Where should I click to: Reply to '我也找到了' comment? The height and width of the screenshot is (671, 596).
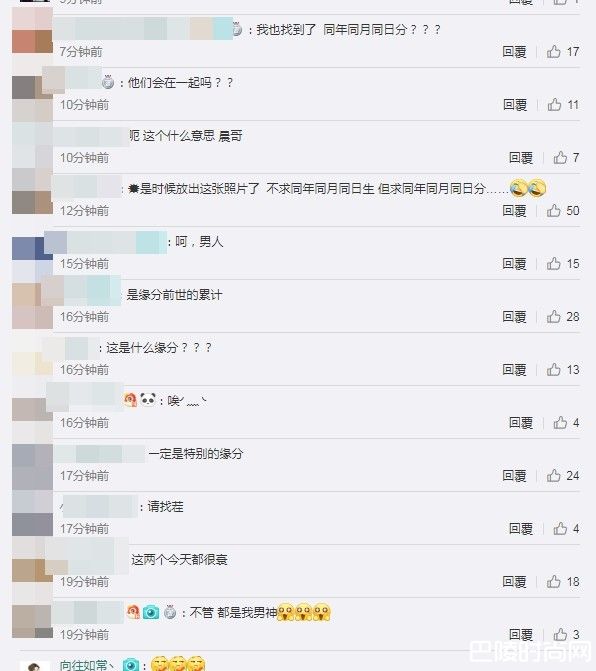coord(514,52)
